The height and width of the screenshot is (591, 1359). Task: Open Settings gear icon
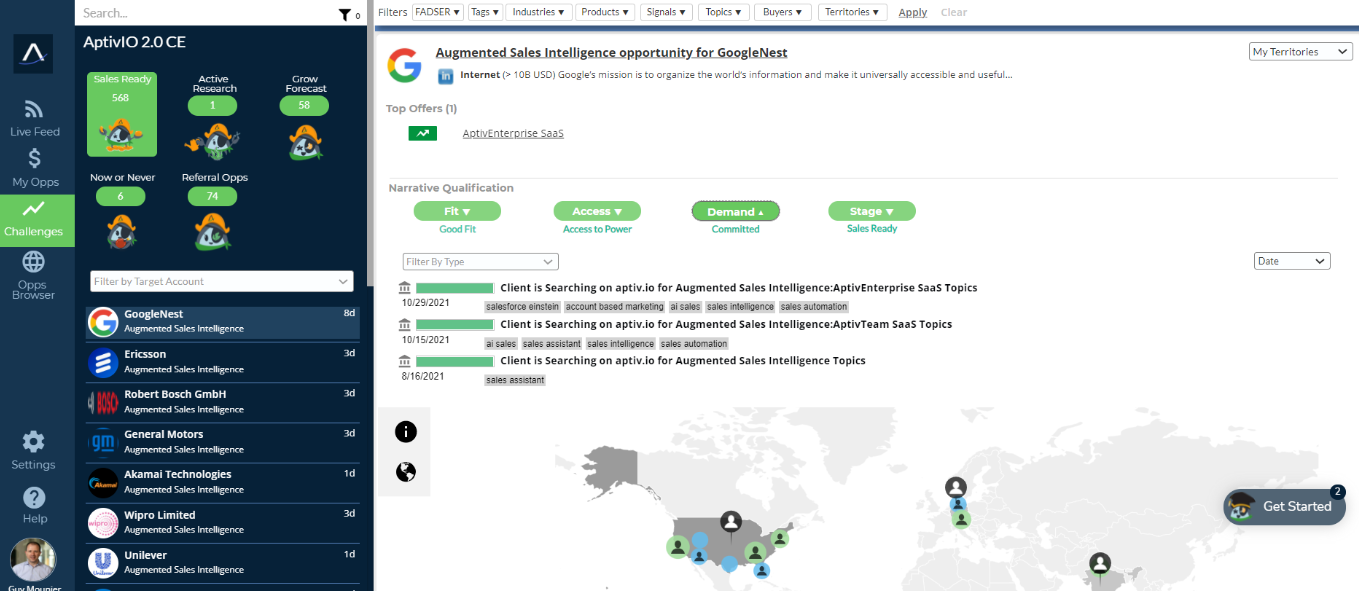34,441
